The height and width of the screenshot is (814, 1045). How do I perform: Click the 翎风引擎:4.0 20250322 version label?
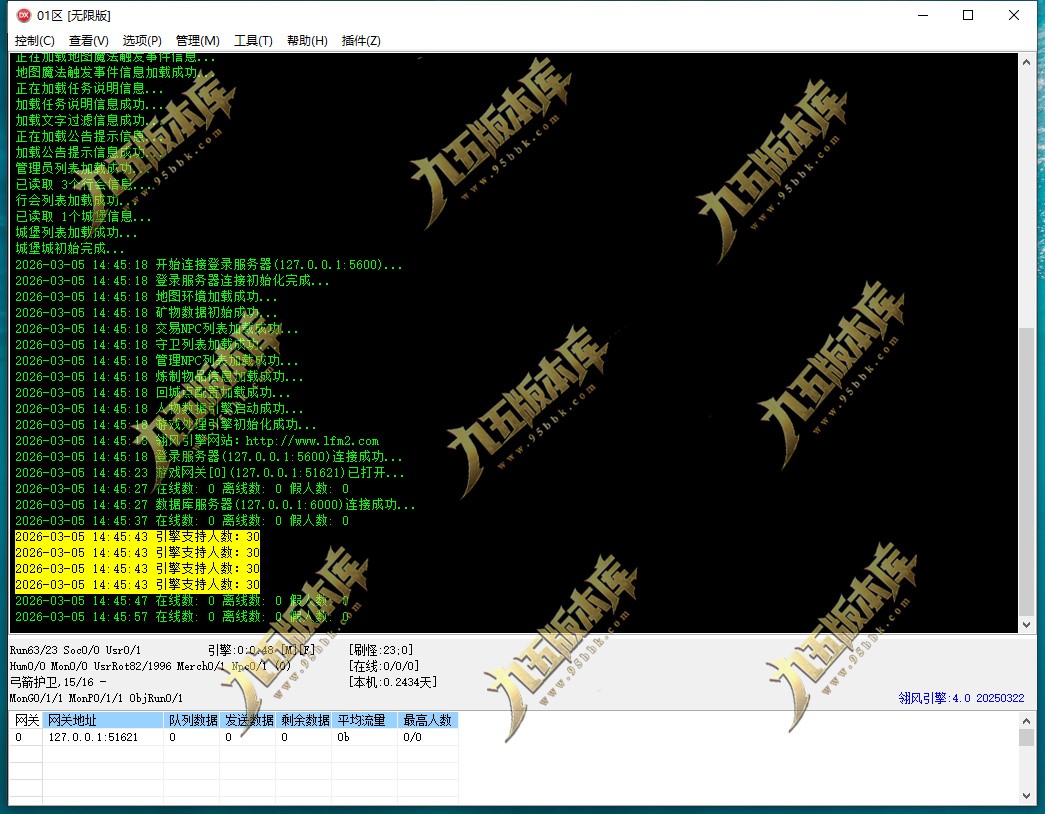click(x=961, y=698)
